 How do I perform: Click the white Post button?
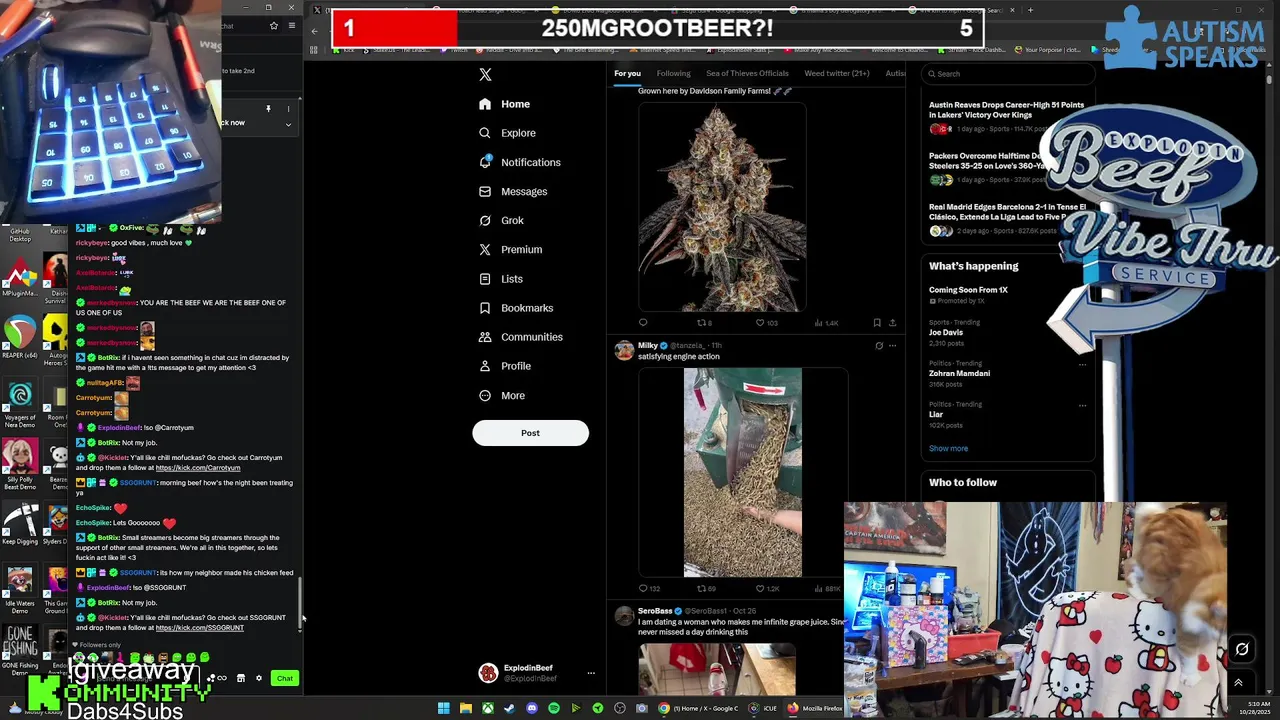[x=530, y=433]
